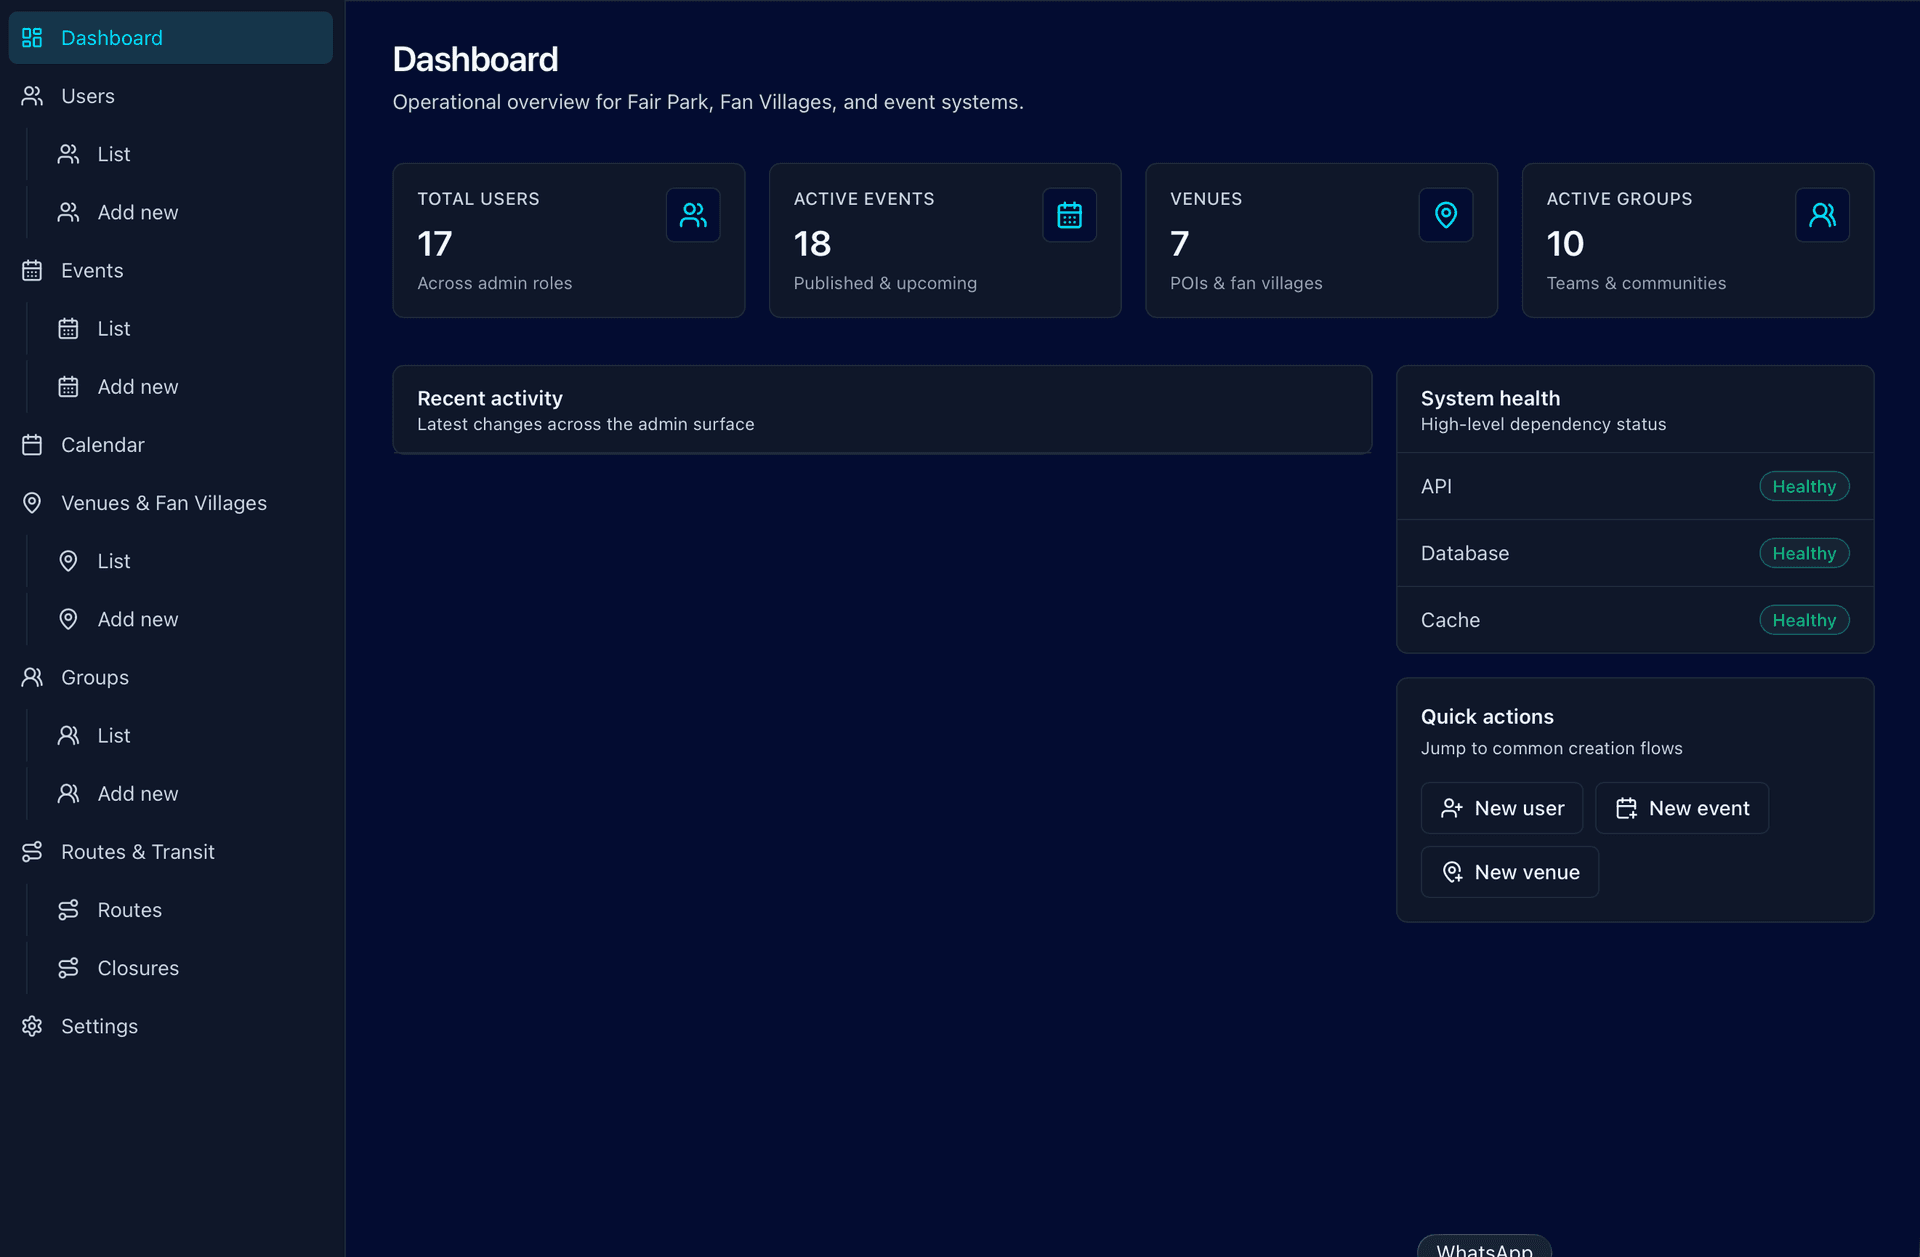This screenshot has height=1257, width=1920.
Task: Open Events List label
Action: click(114, 328)
